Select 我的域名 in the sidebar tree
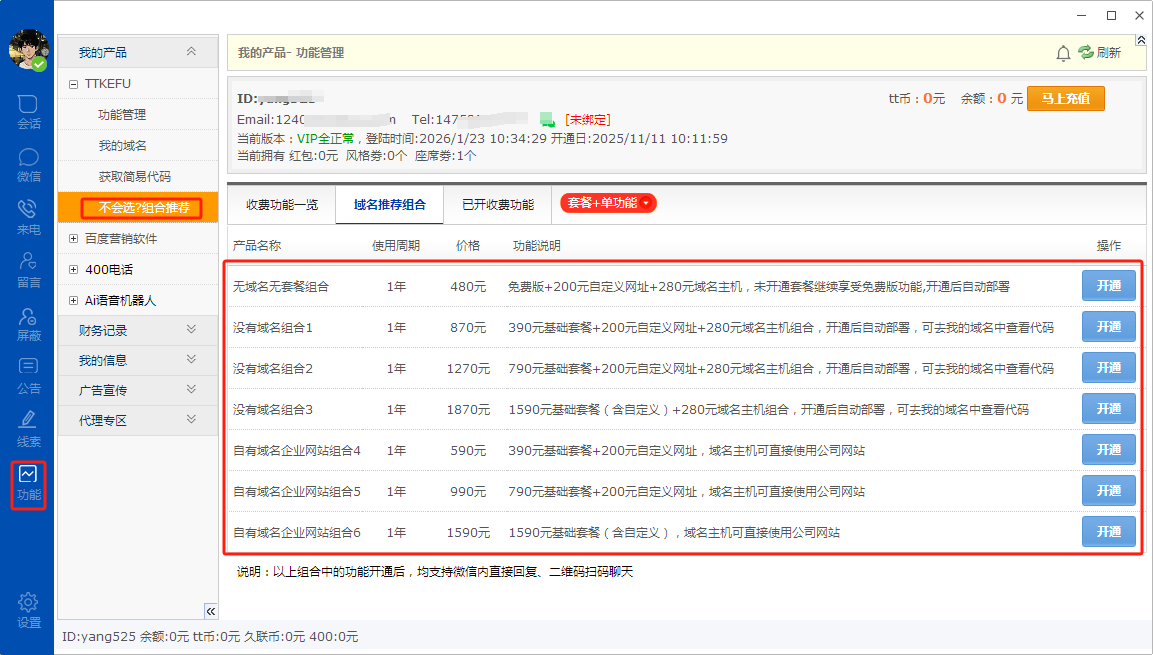The height and width of the screenshot is (655, 1153). tap(122, 146)
